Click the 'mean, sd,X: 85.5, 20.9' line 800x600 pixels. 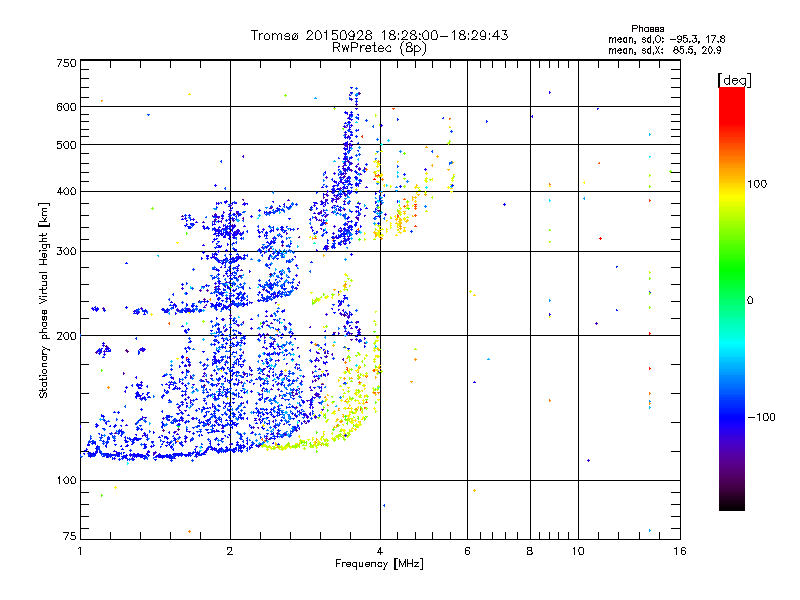coord(664,50)
